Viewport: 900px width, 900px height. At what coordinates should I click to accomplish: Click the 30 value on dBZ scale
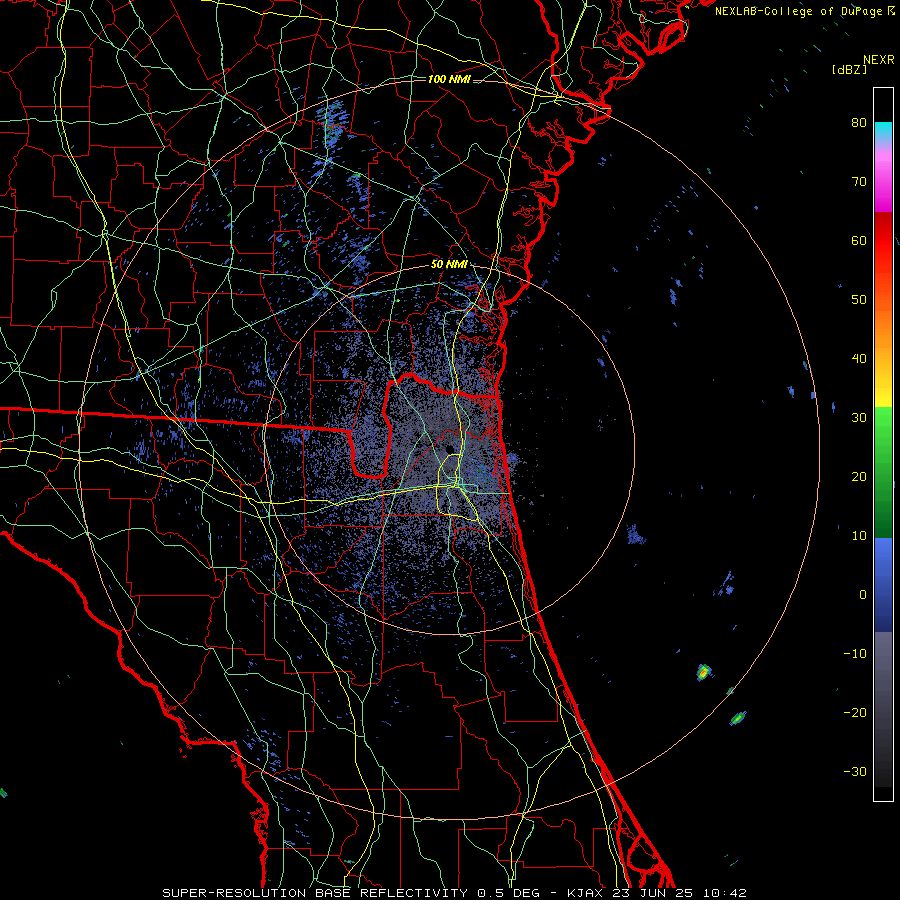[x=859, y=417]
